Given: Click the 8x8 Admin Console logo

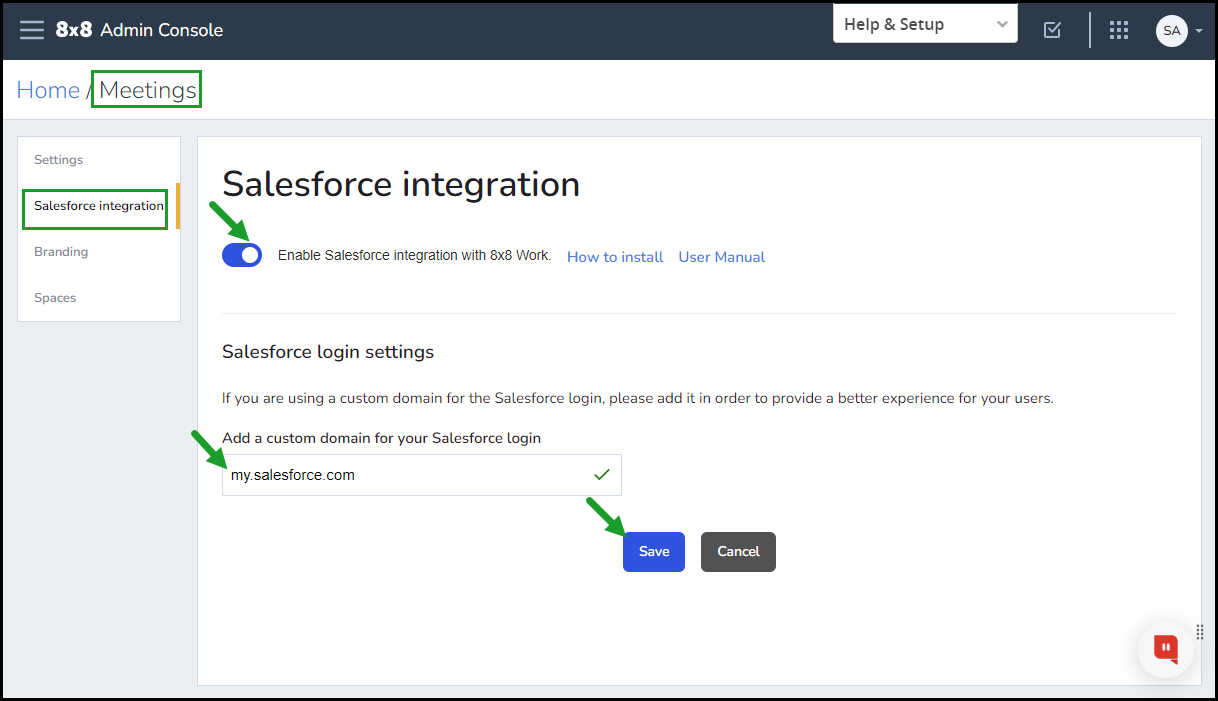Looking at the screenshot, I should pyautogui.click(x=139, y=30).
